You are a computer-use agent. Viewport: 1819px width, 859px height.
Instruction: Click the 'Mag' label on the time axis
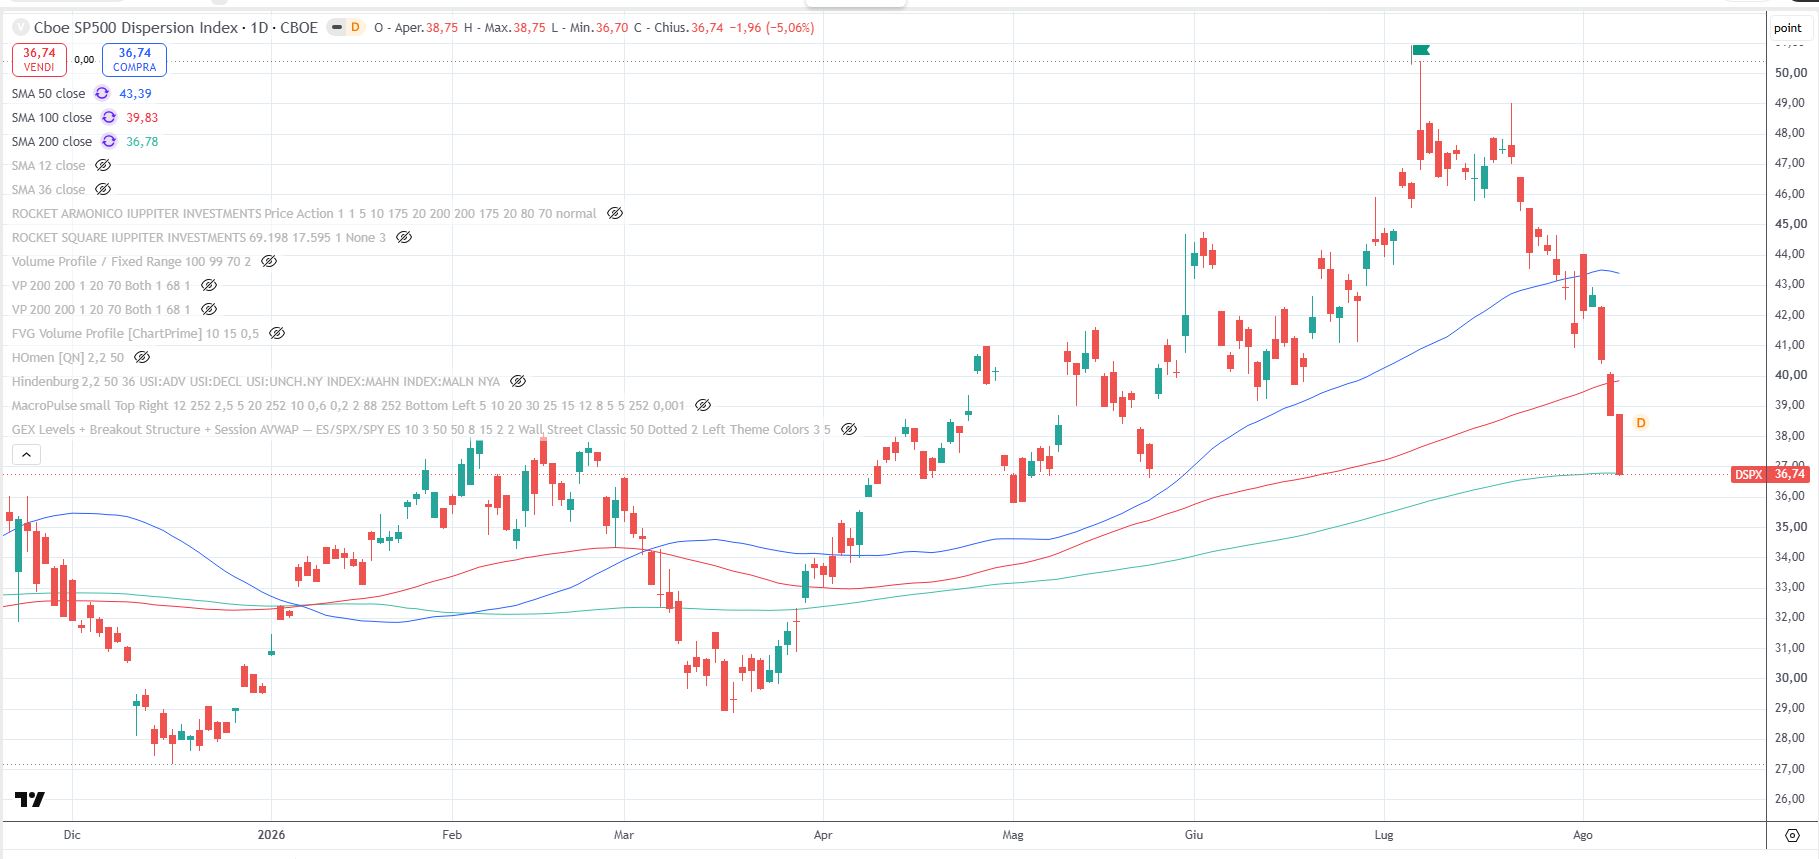[x=1013, y=834]
